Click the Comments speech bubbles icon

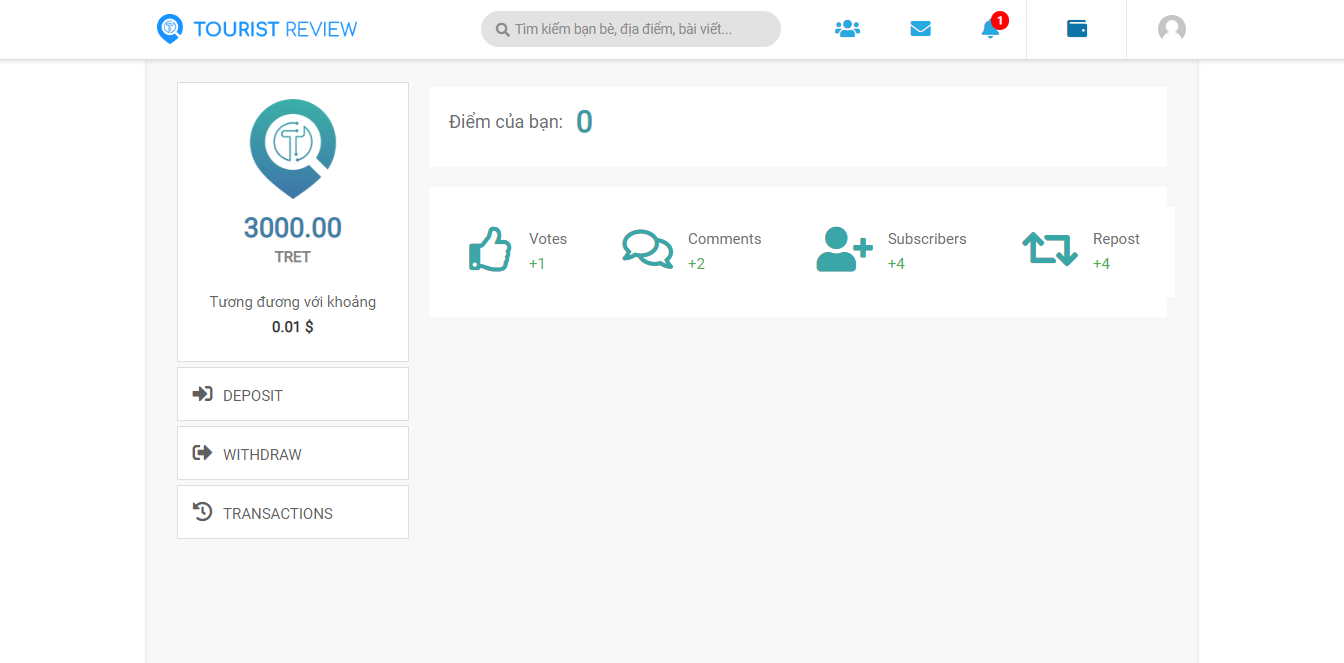(x=648, y=249)
